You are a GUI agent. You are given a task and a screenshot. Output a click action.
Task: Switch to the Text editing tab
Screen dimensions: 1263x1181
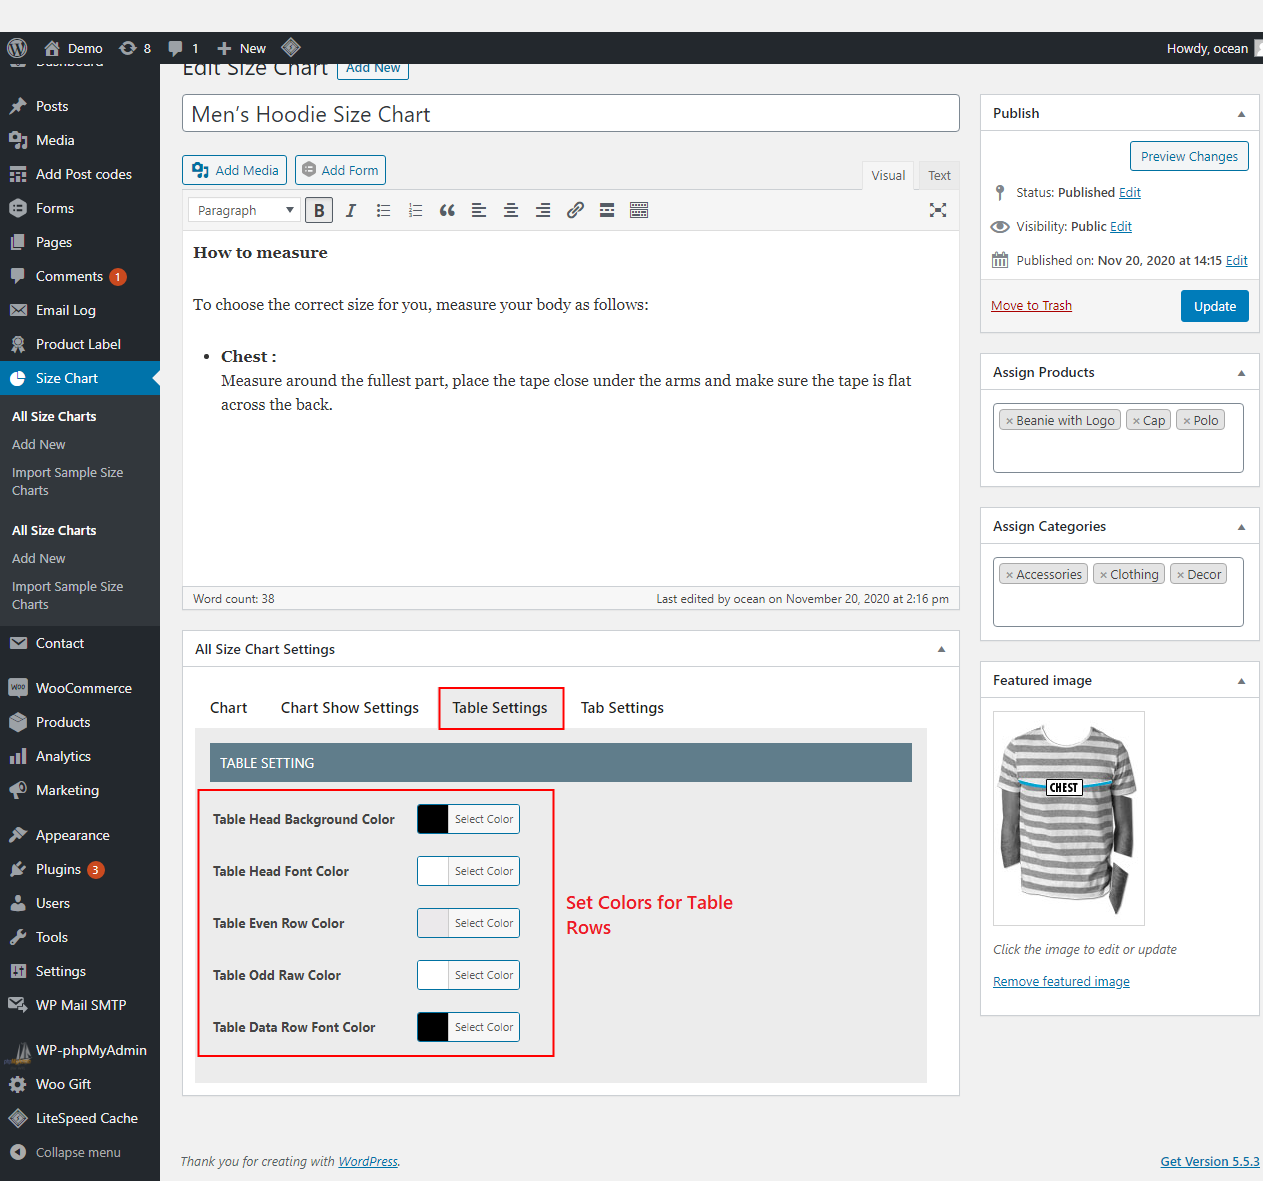pyautogui.click(x=938, y=175)
